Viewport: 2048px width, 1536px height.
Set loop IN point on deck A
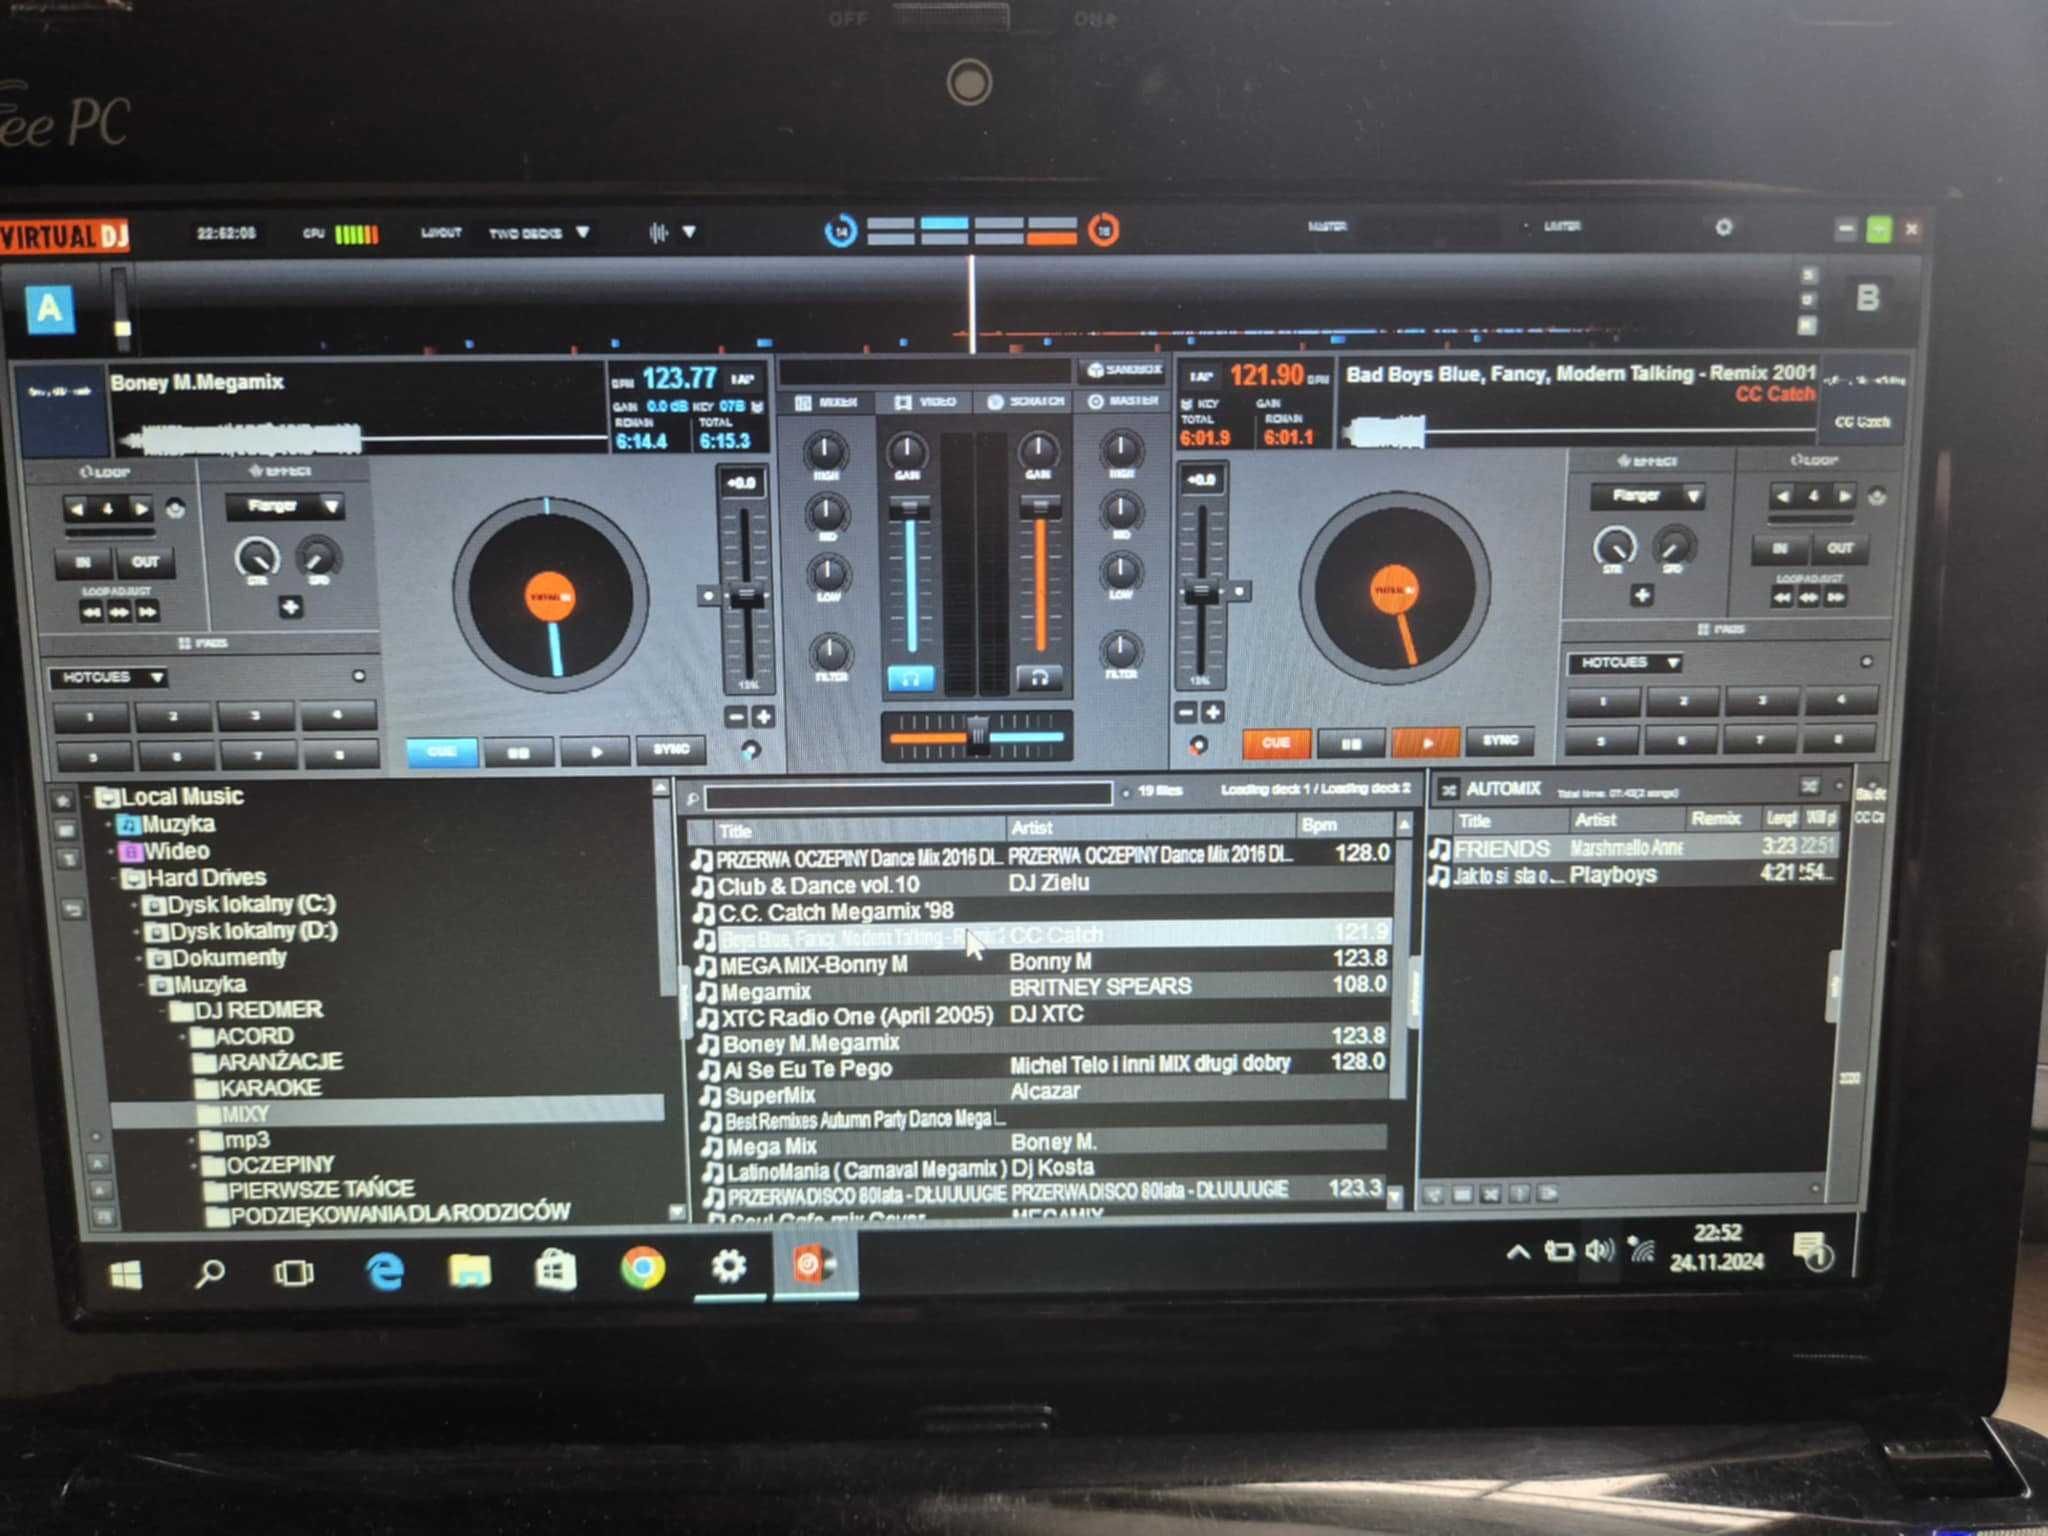[83, 562]
